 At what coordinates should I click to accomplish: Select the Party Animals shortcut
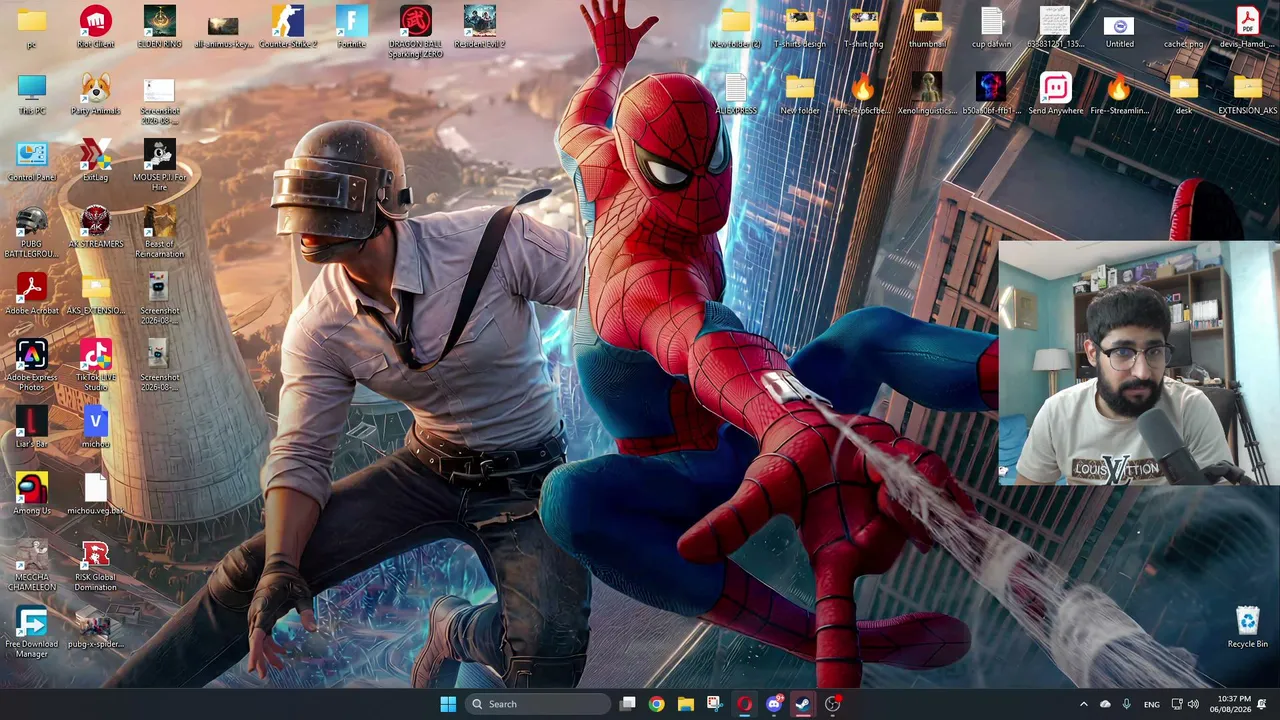[x=95, y=94]
